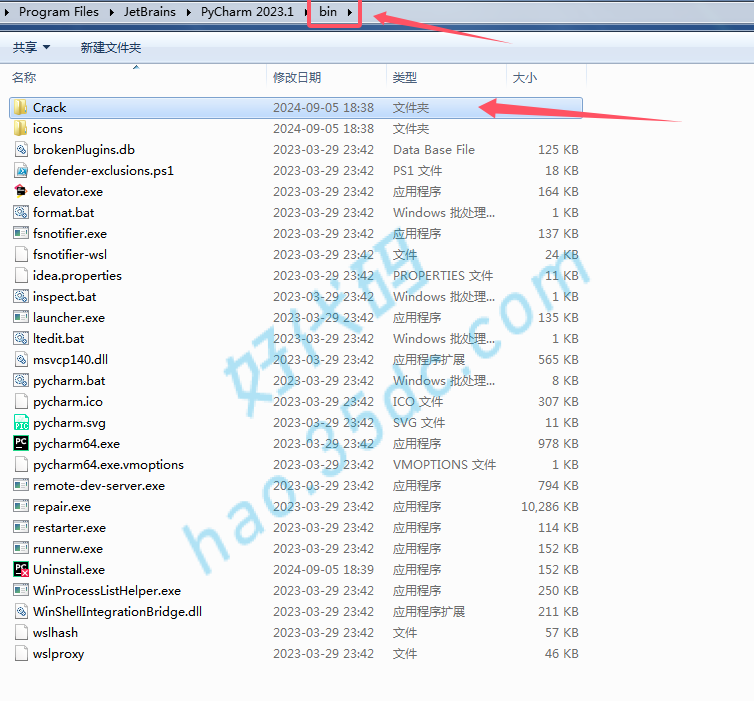Select the repair.exe file name
754x701 pixels.
pos(62,506)
